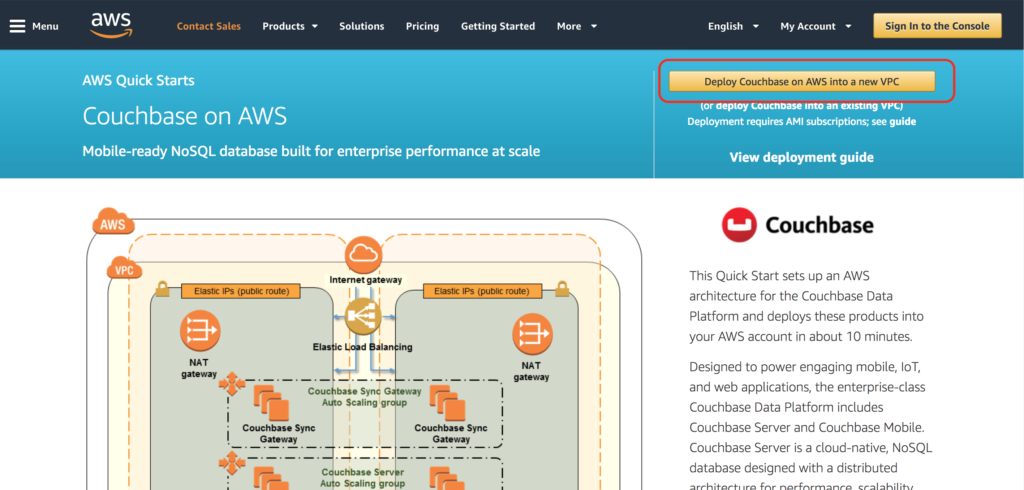Viewport: 1024px width, 490px height.
Task: Click View deployment guide link
Action: click(801, 157)
